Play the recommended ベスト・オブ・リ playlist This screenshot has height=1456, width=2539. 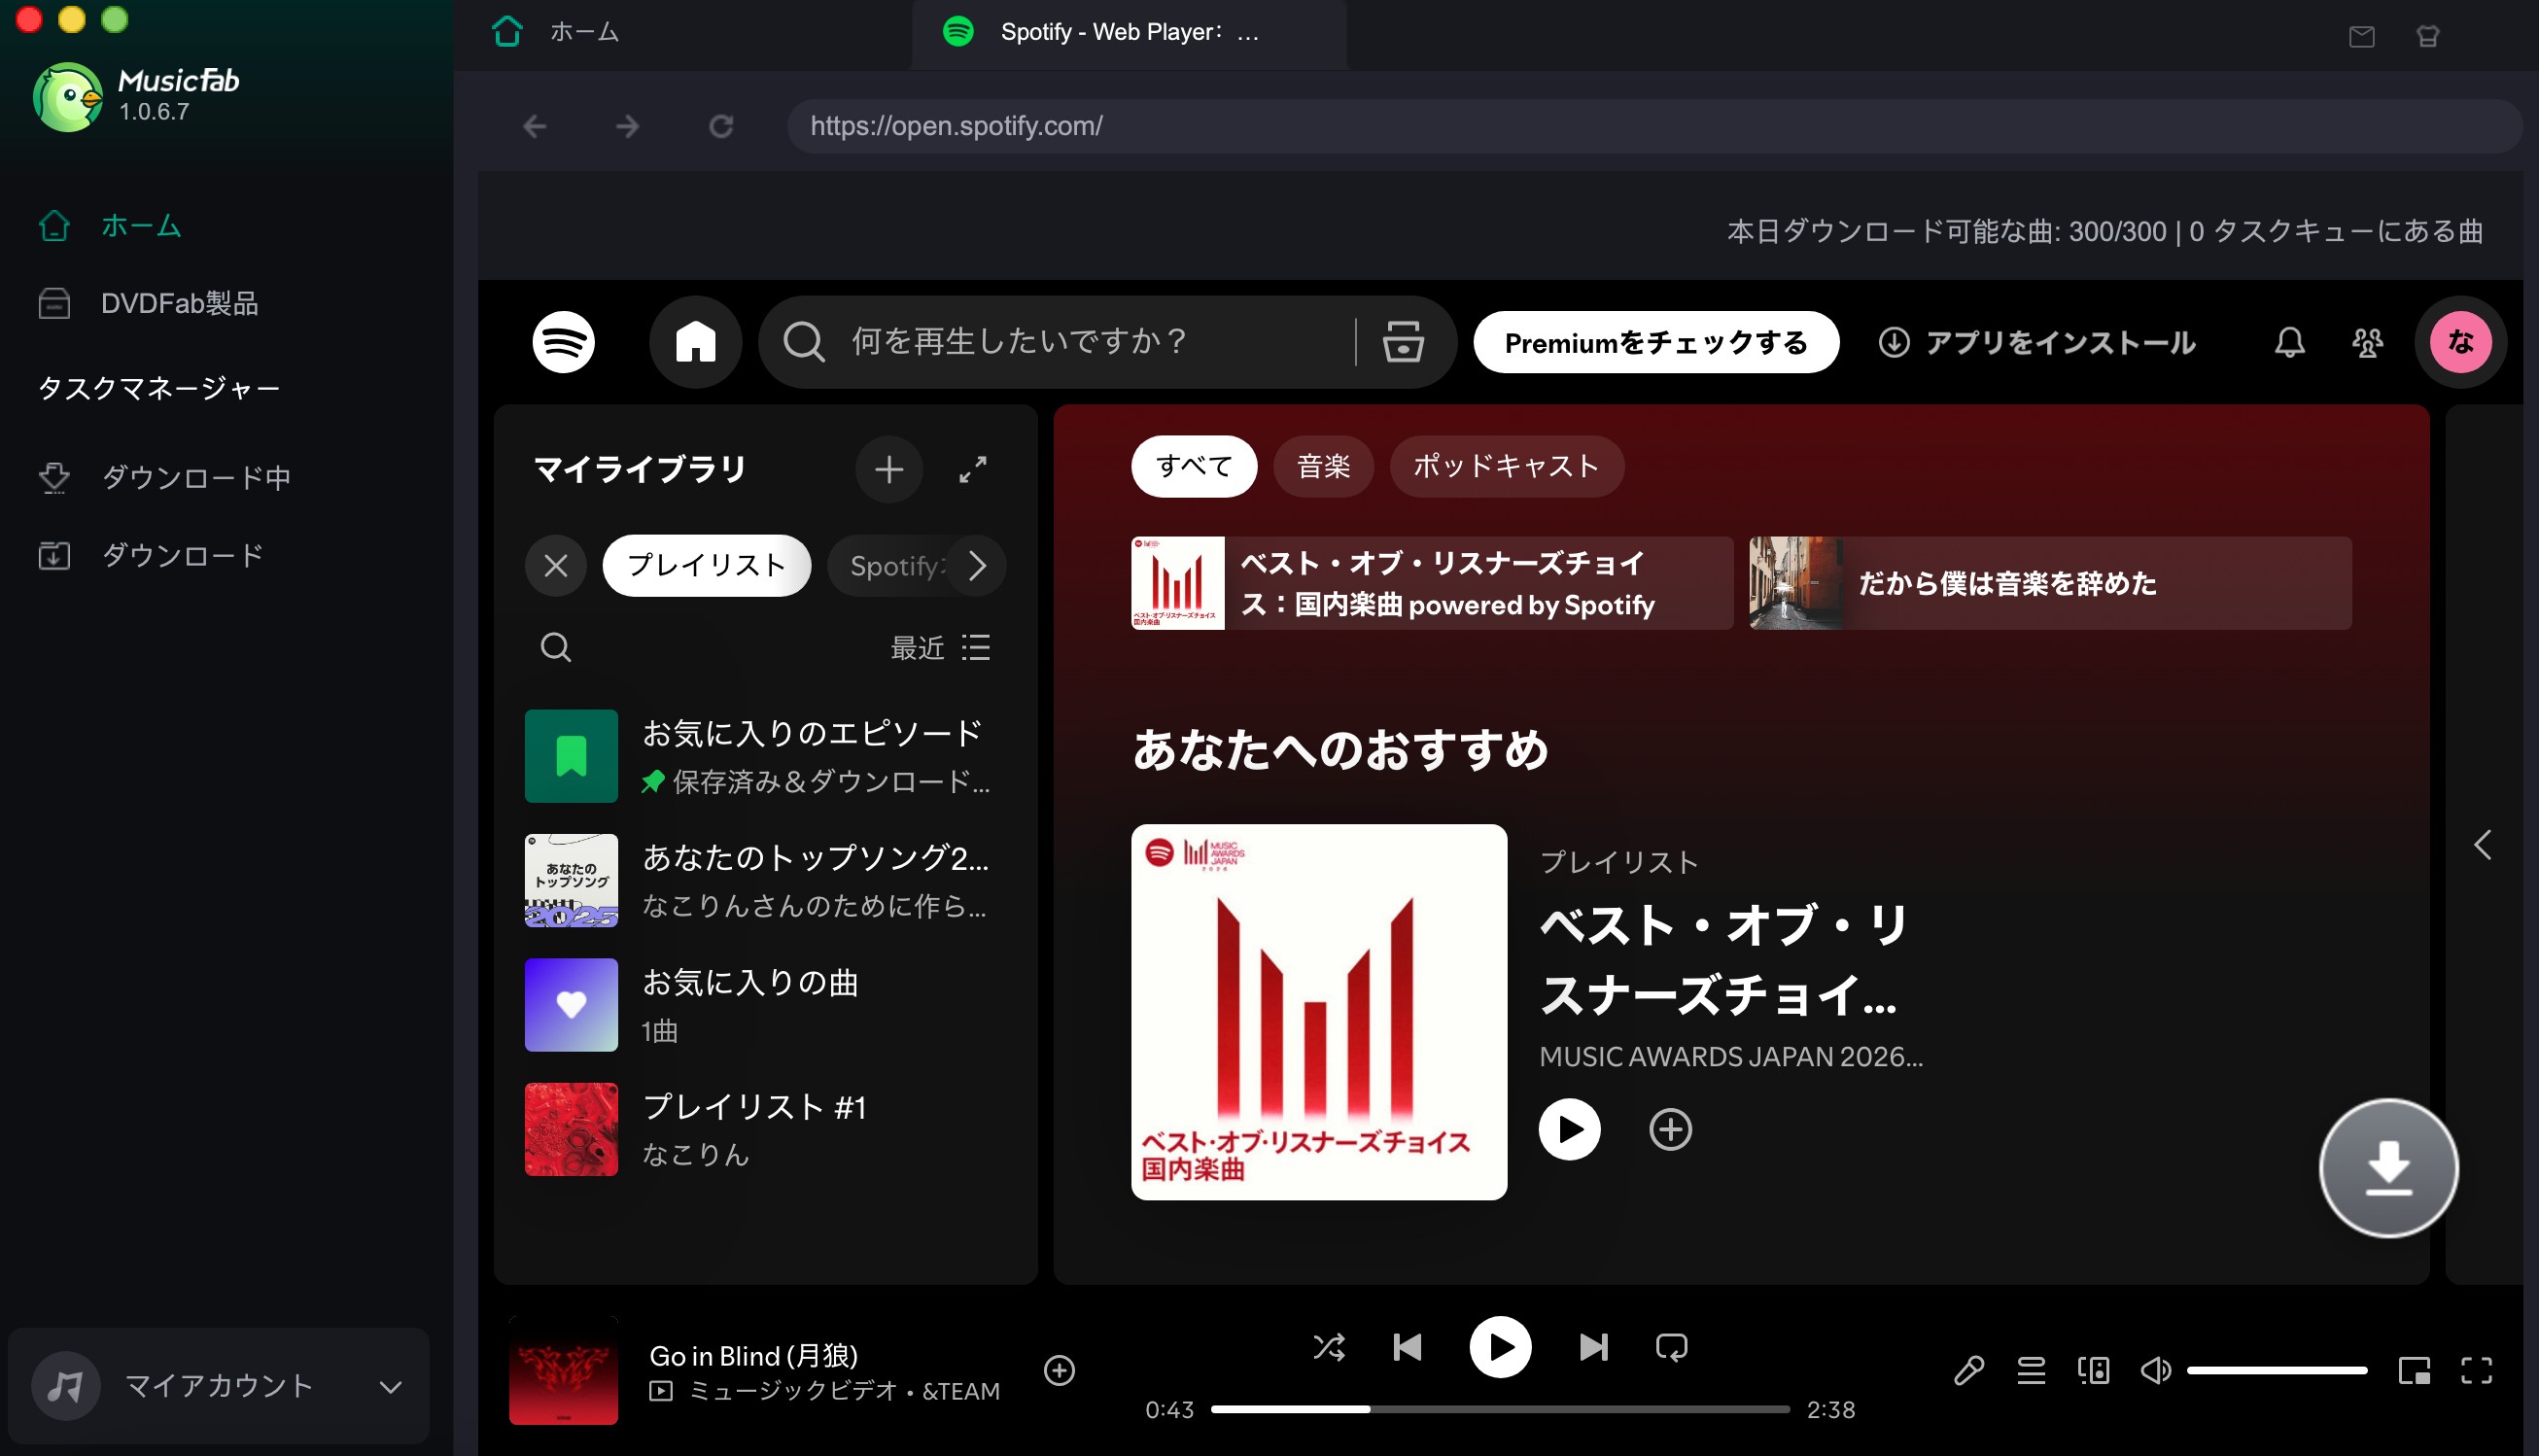click(x=1569, y=1129)
